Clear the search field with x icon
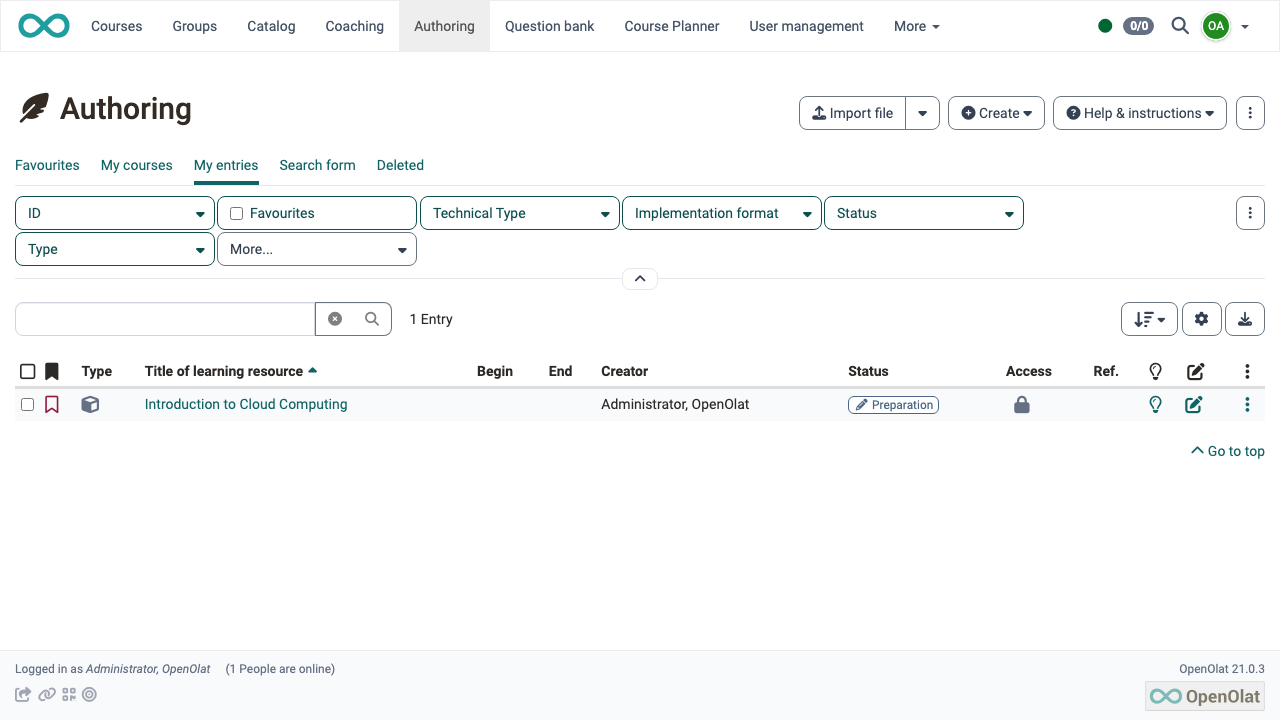The width and height of the screenshot is (1280, 720). pos(335,319)
